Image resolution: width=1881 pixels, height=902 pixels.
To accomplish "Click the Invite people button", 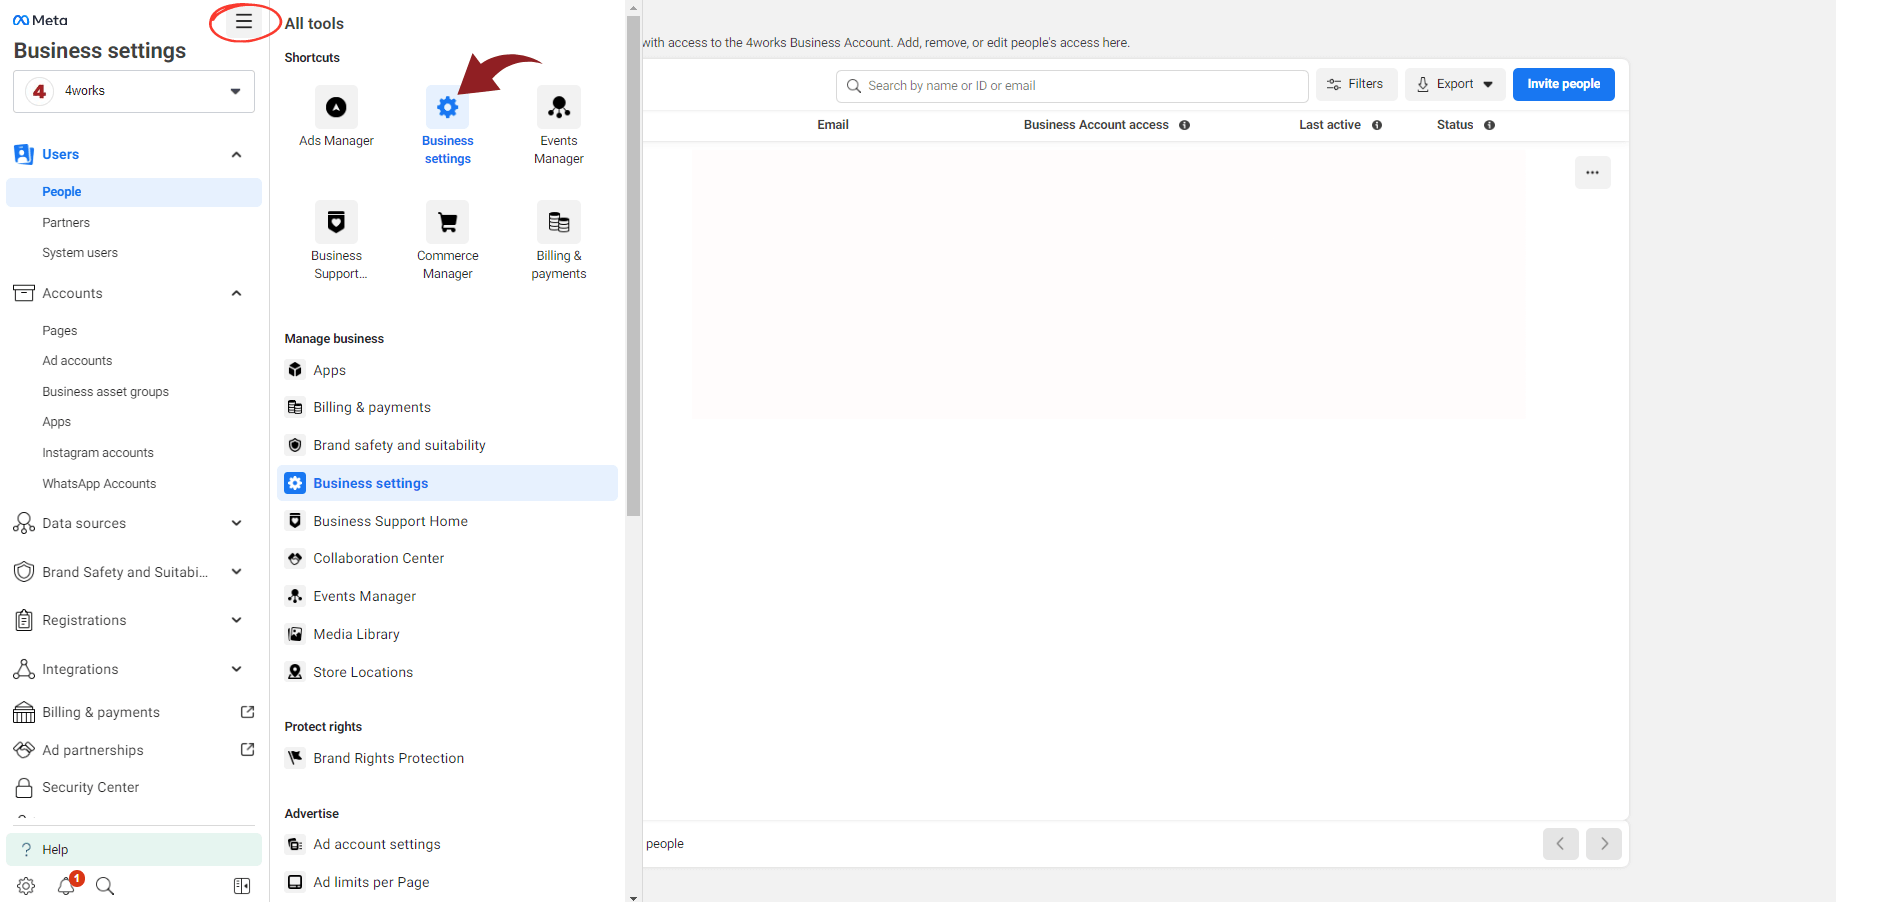I will [x=1563, y=84].
